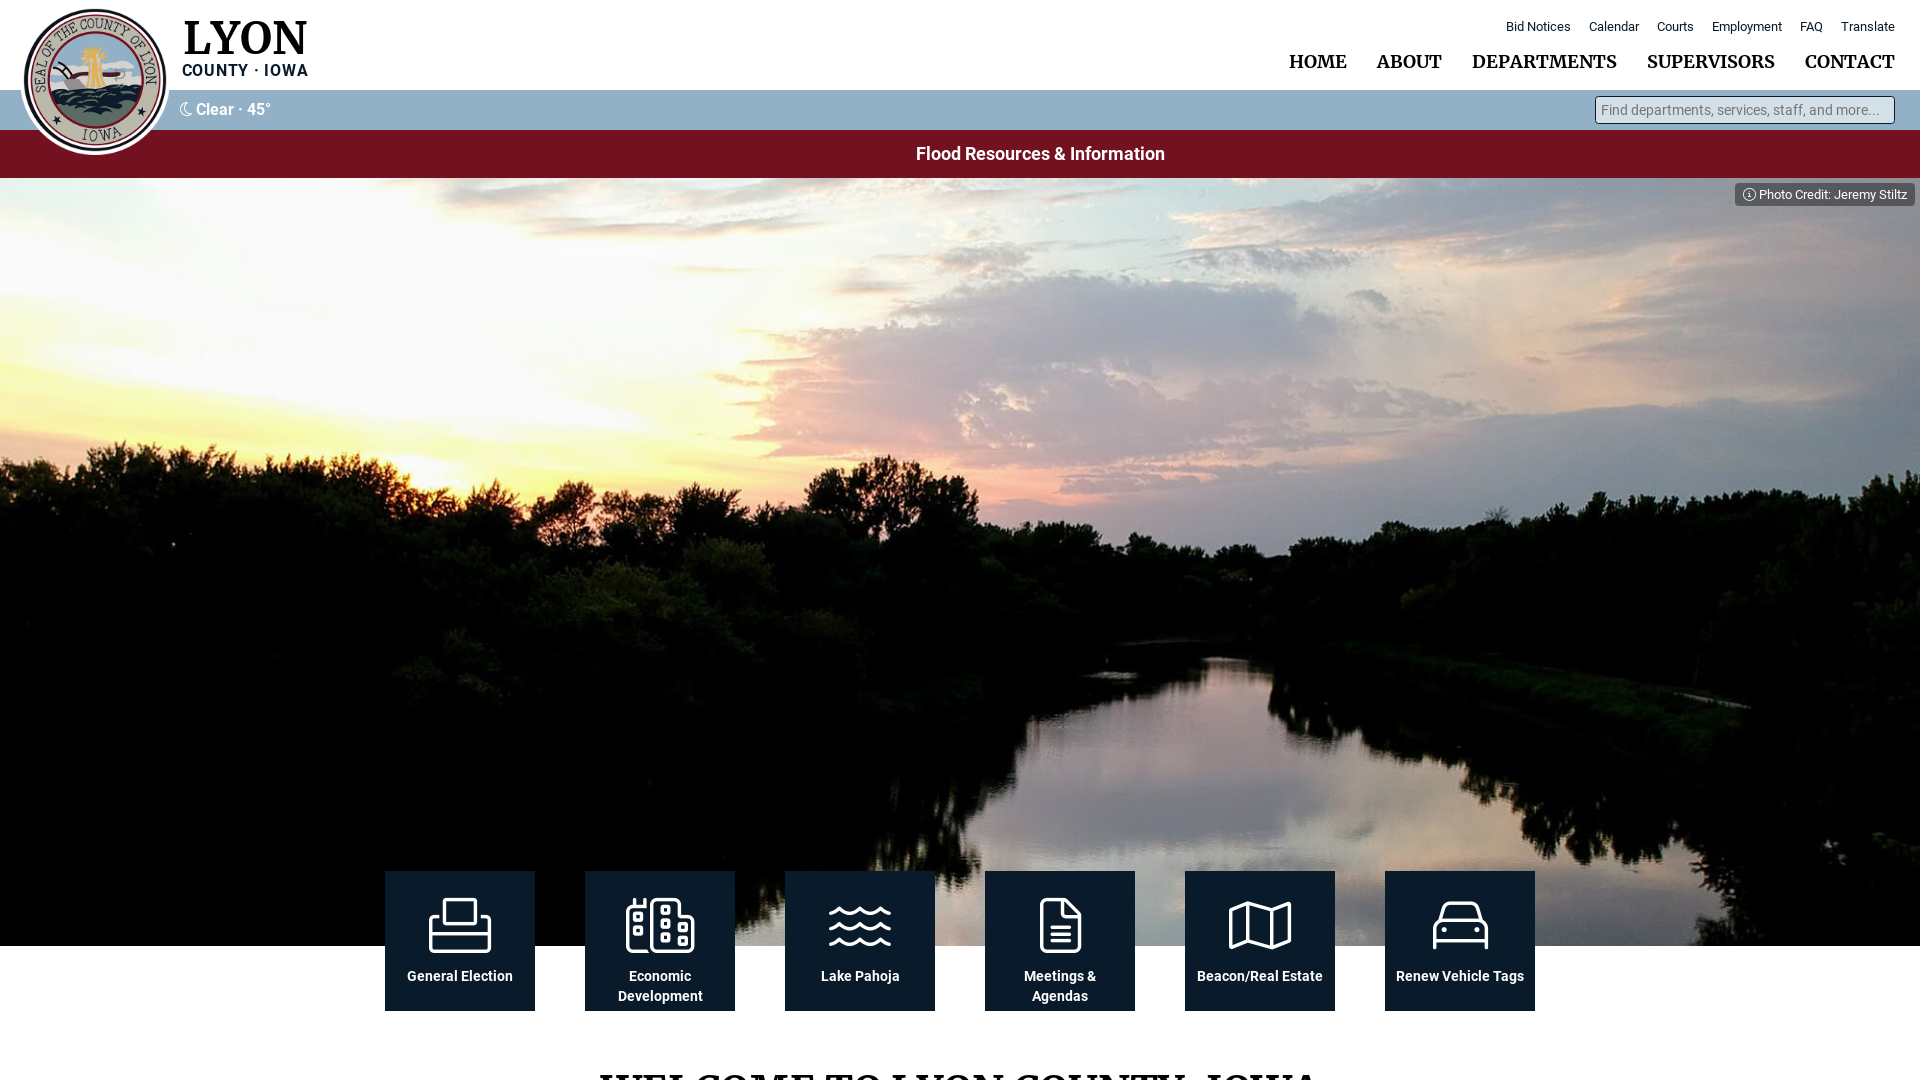Click the Beacon/Real Estate book icon
Image resolution: width=1920 pixels, height=1080 pixels.
pyautogui.click(x=1259, y=924)
